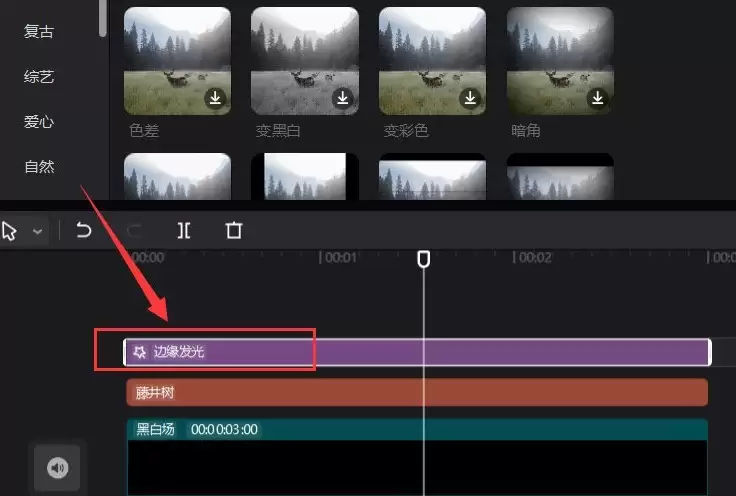Mute the track with speaker button
The height and width of the screenshot is (496, 736).
click(x=57, y=468)
